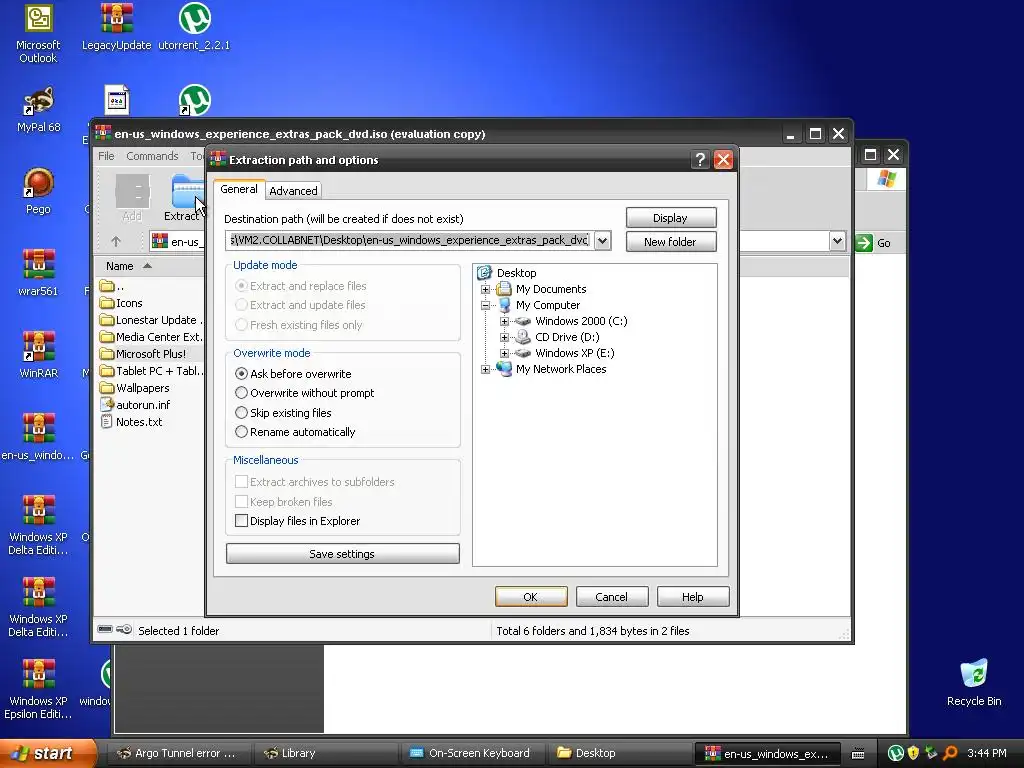1024x768 pixels.
Task: Launch MyPal 68 browser shortcut
Action: (x=38, y=109)
